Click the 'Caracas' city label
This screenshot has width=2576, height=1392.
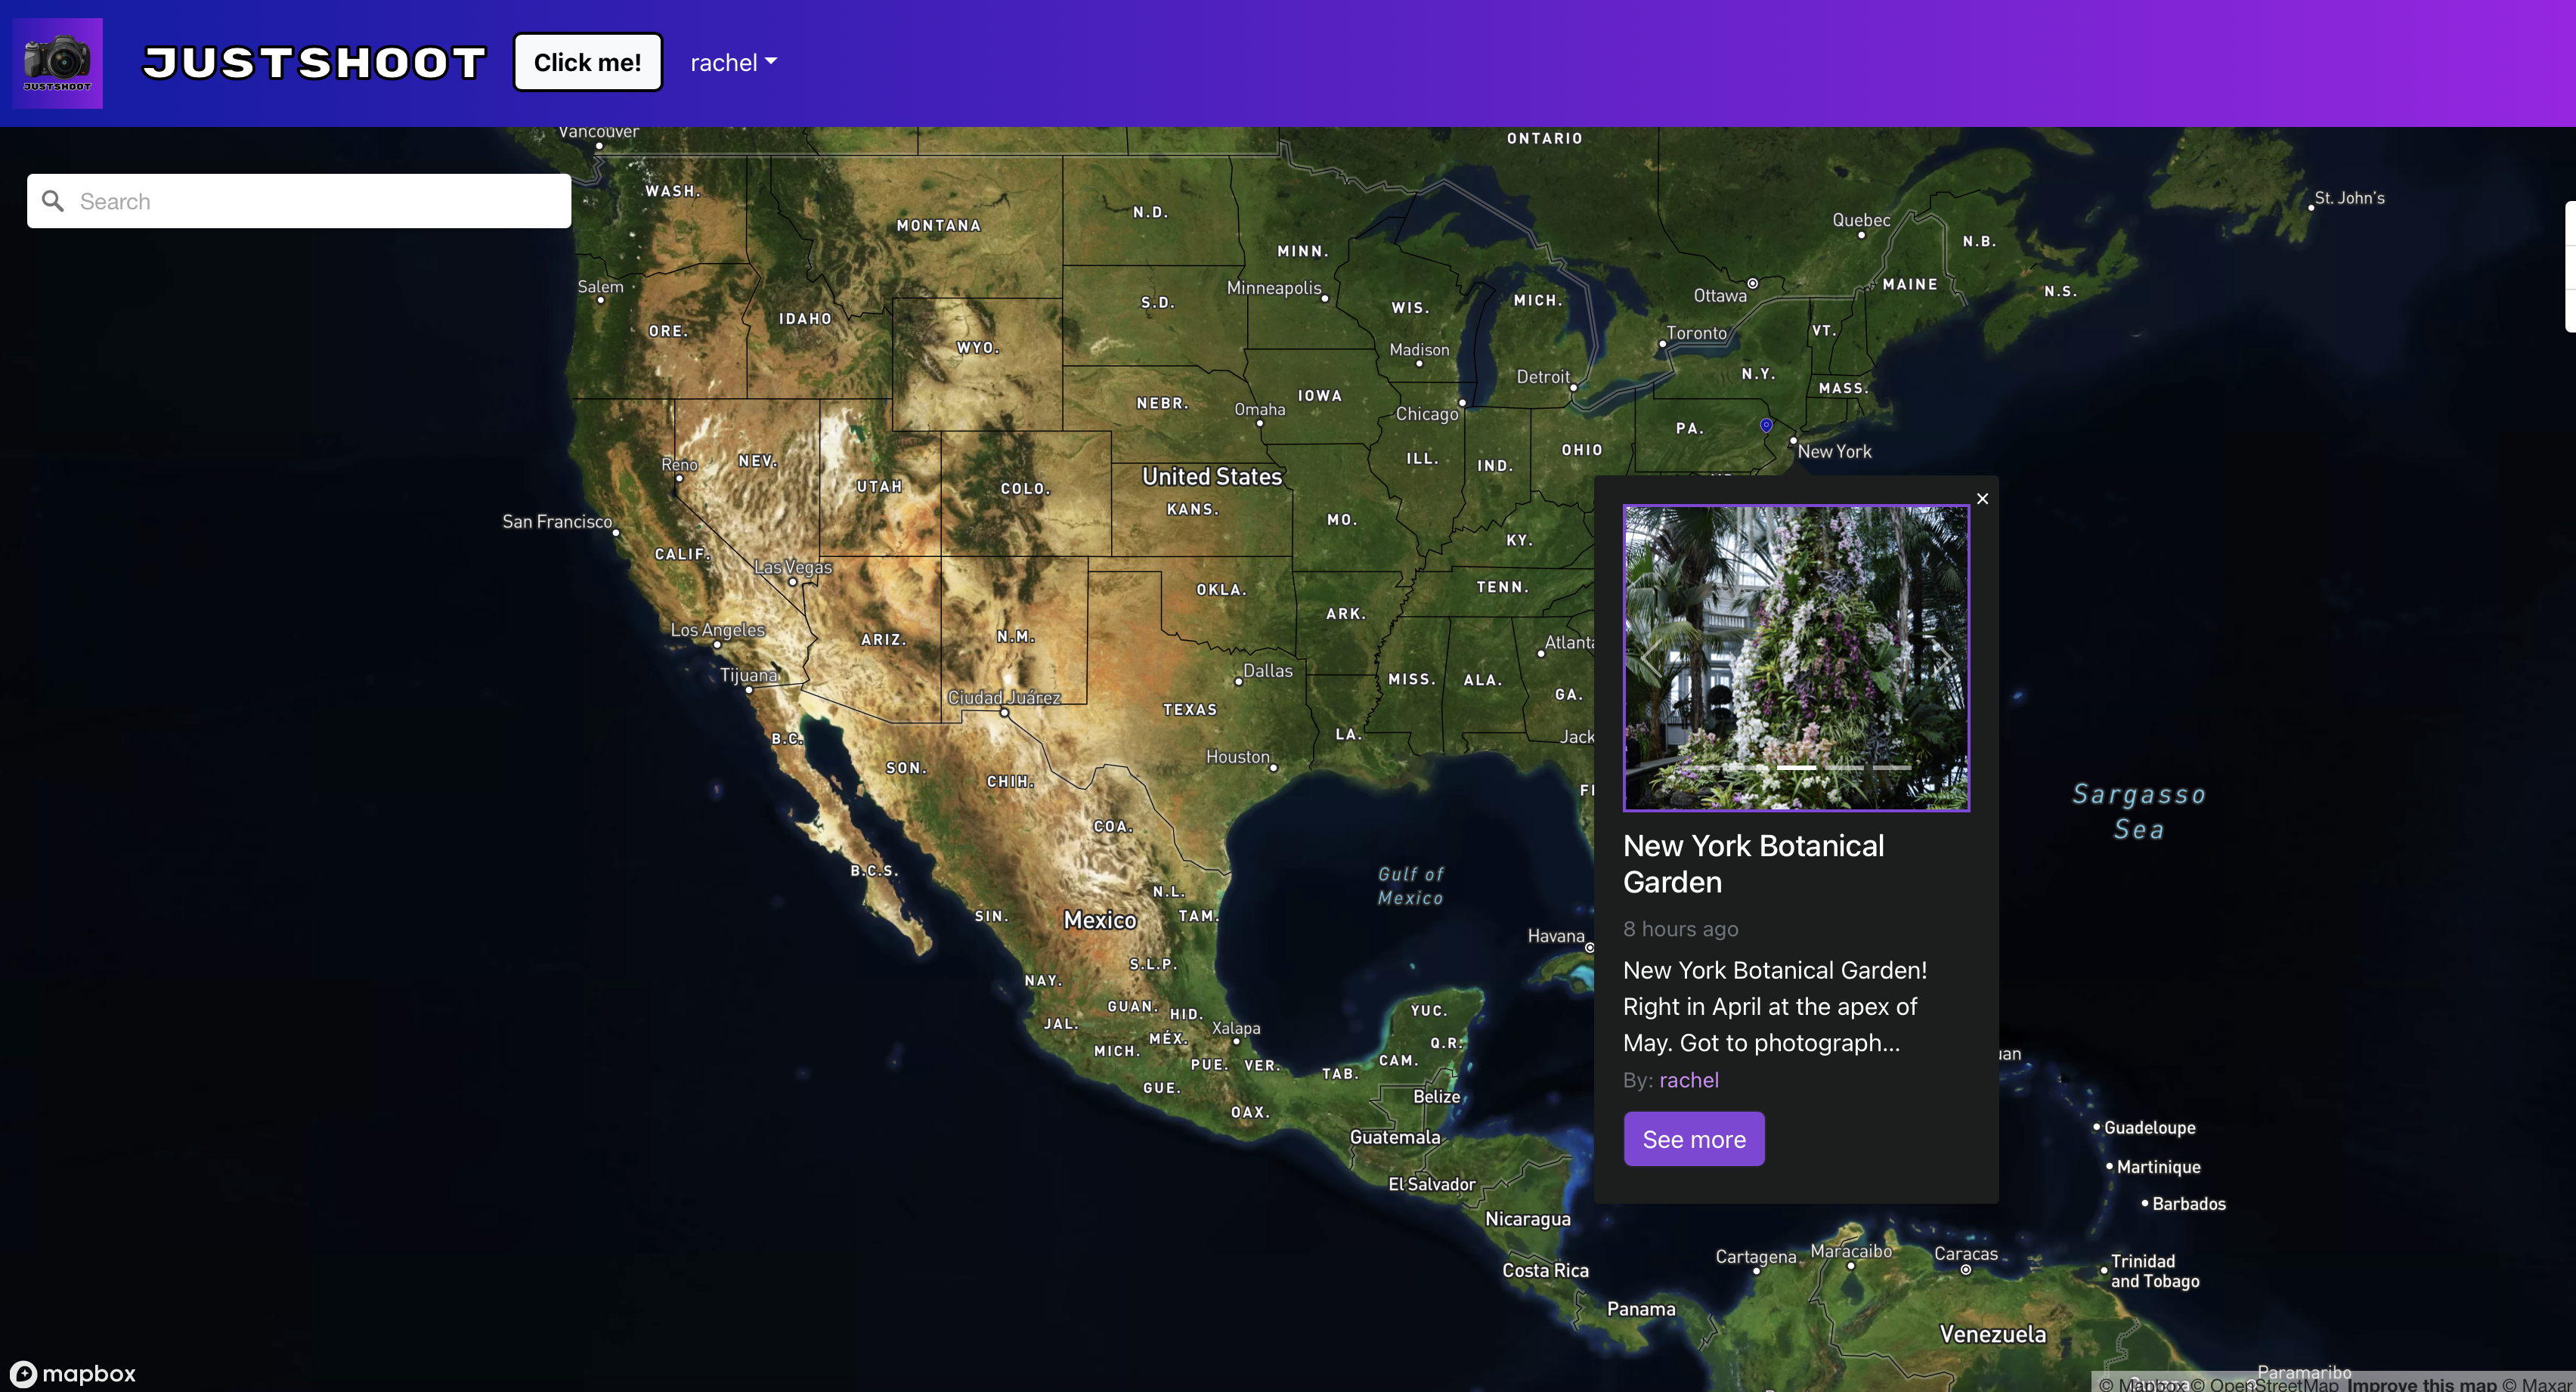coord(1966,1253)
